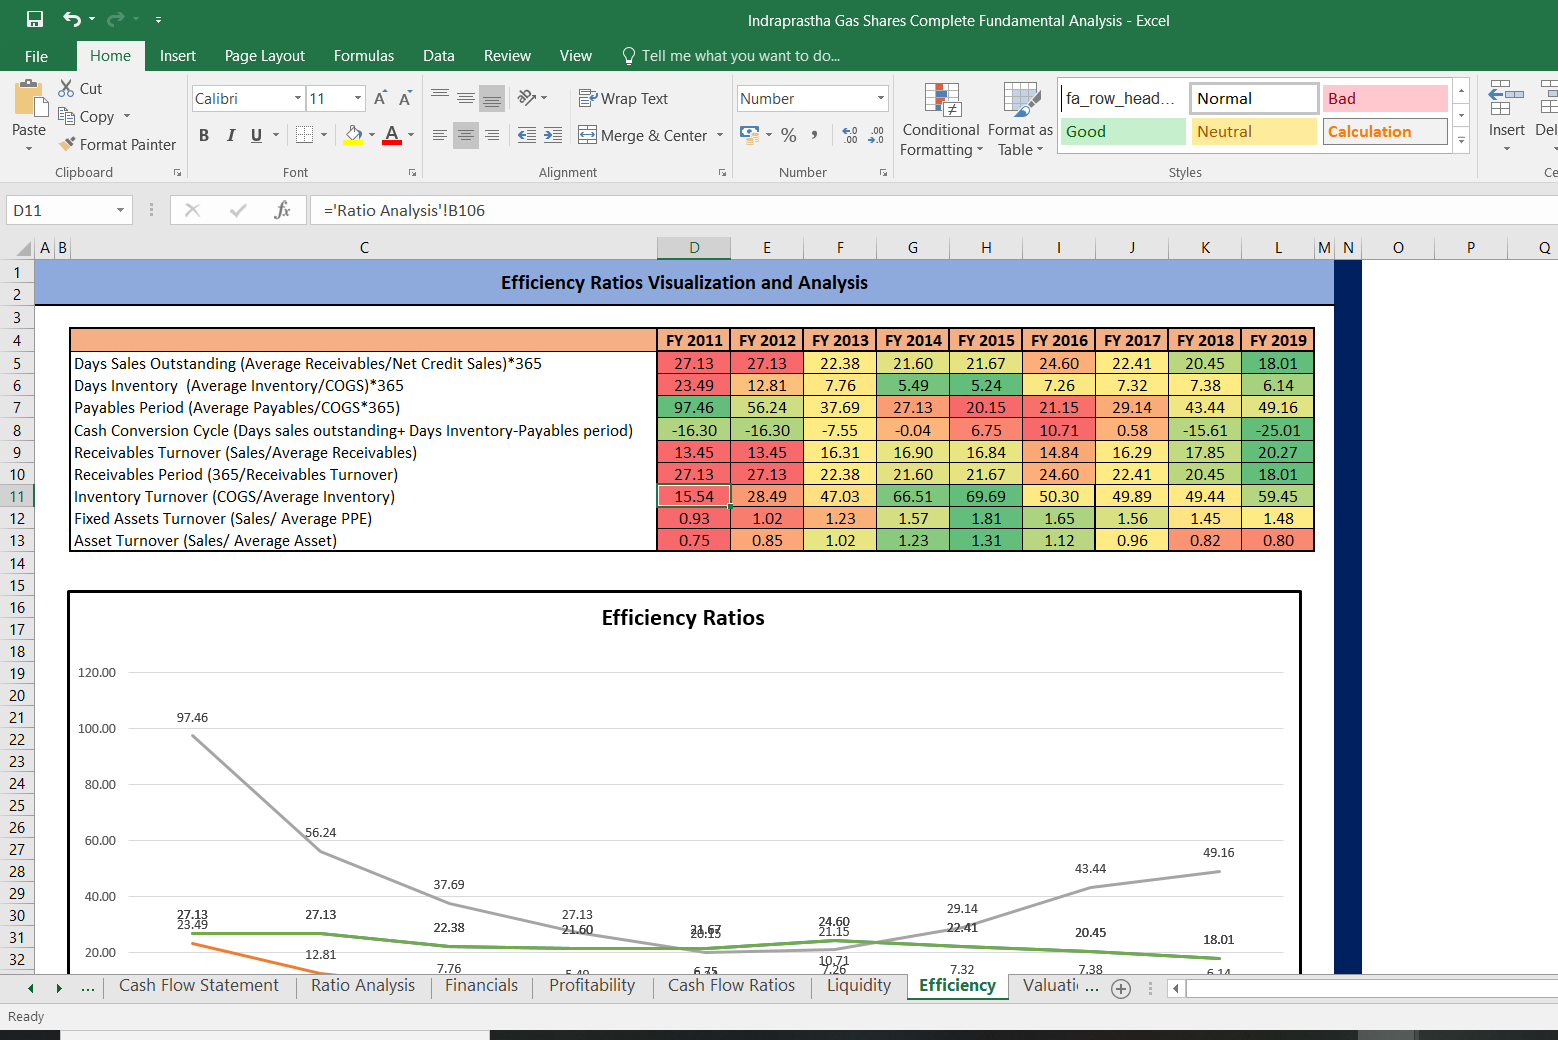
Task: Toggle Underline formatting
Action: pyautogui.click(x=257, y=135)
